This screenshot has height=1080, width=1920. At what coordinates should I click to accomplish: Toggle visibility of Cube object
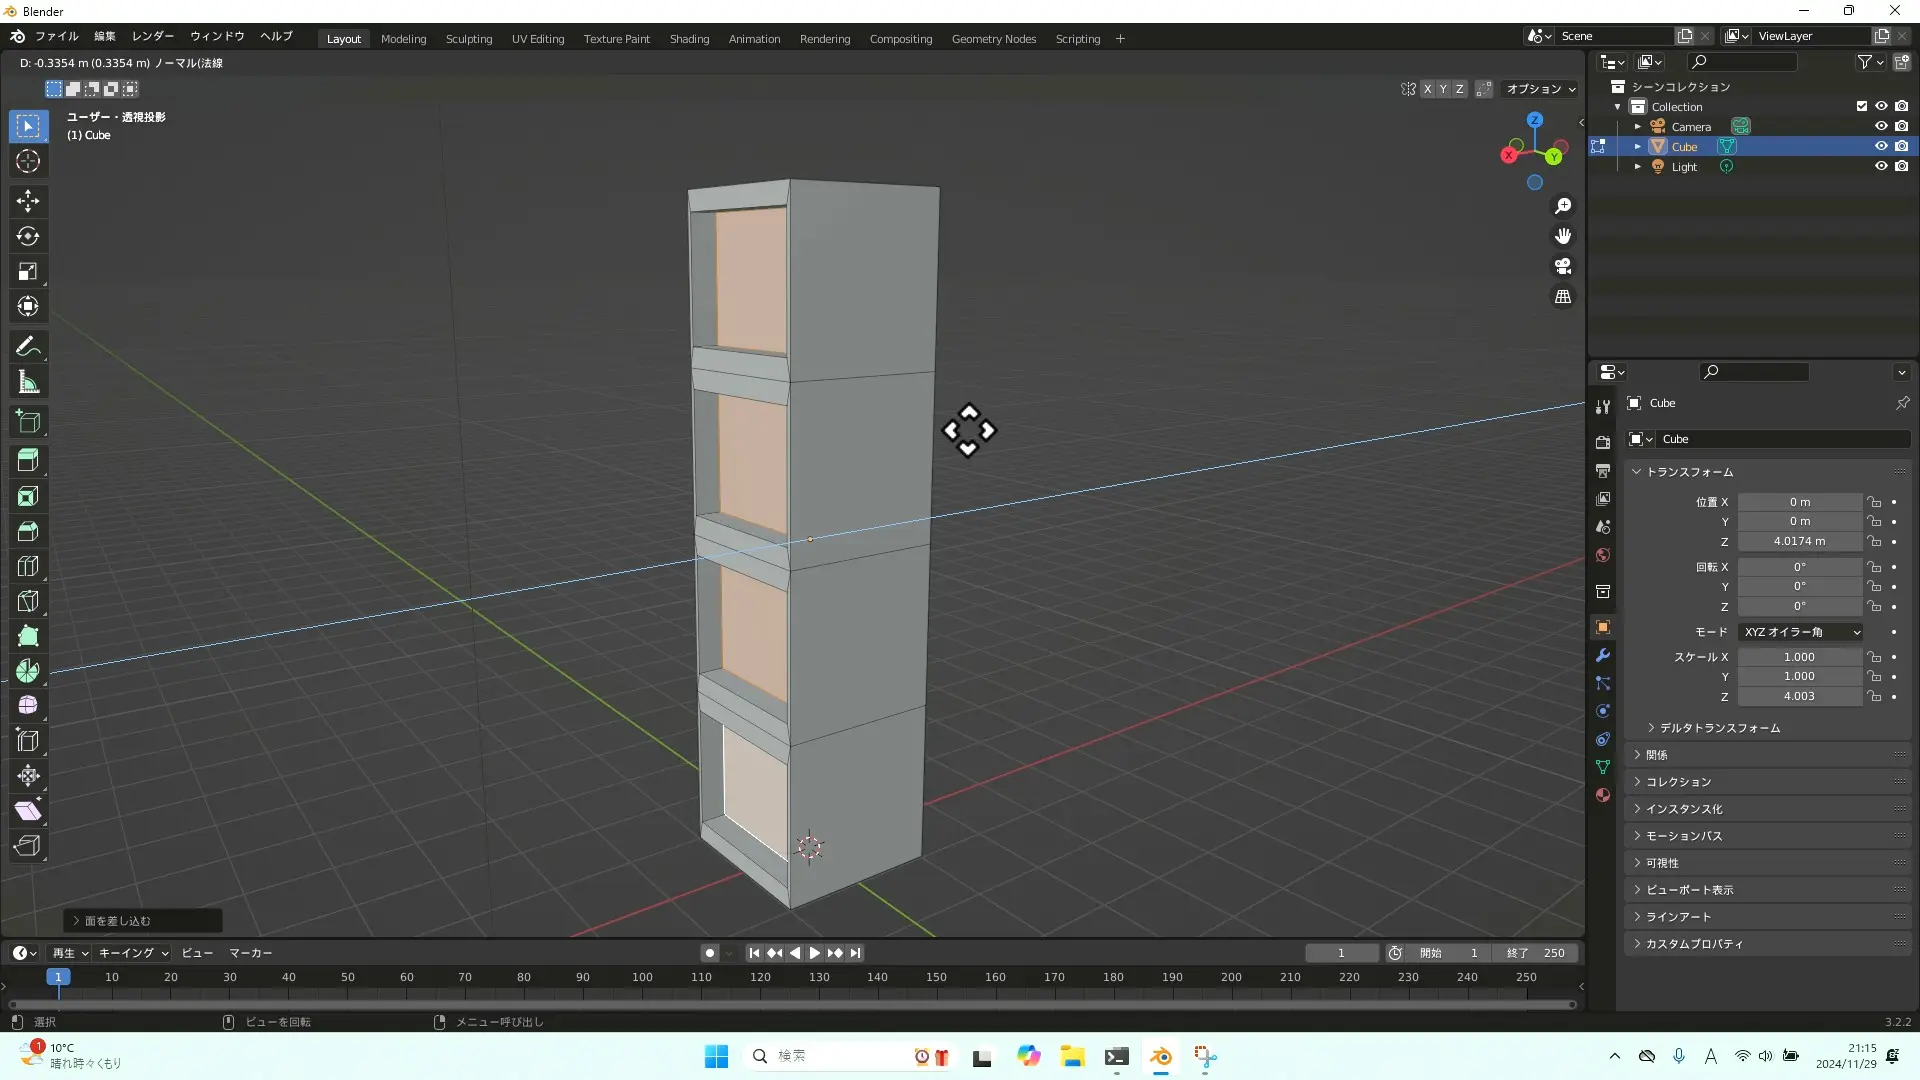(1882, 145)
